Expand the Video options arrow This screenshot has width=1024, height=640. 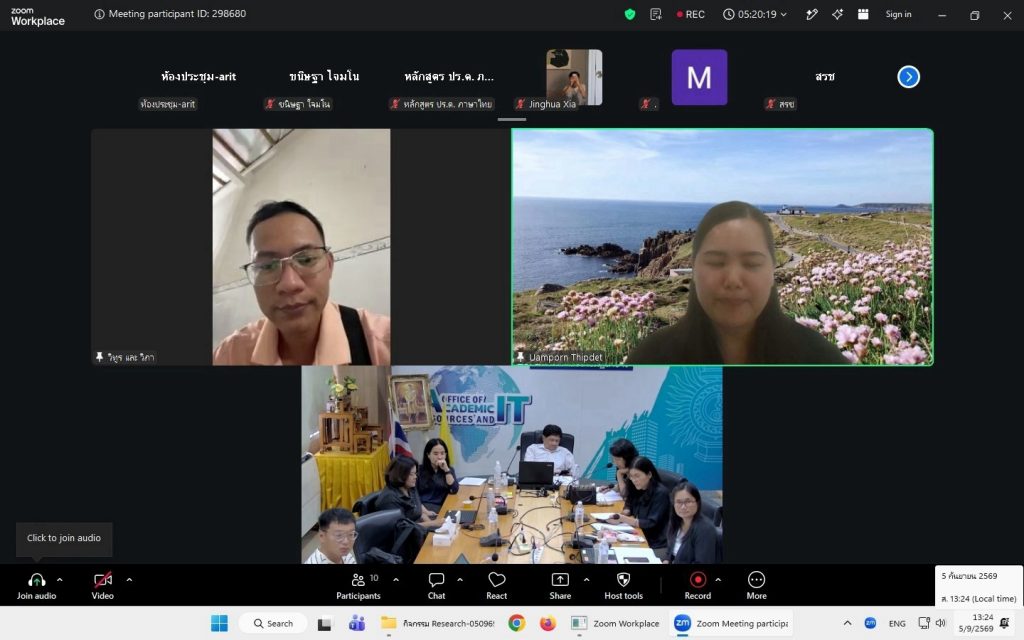[x=129, y=579]
